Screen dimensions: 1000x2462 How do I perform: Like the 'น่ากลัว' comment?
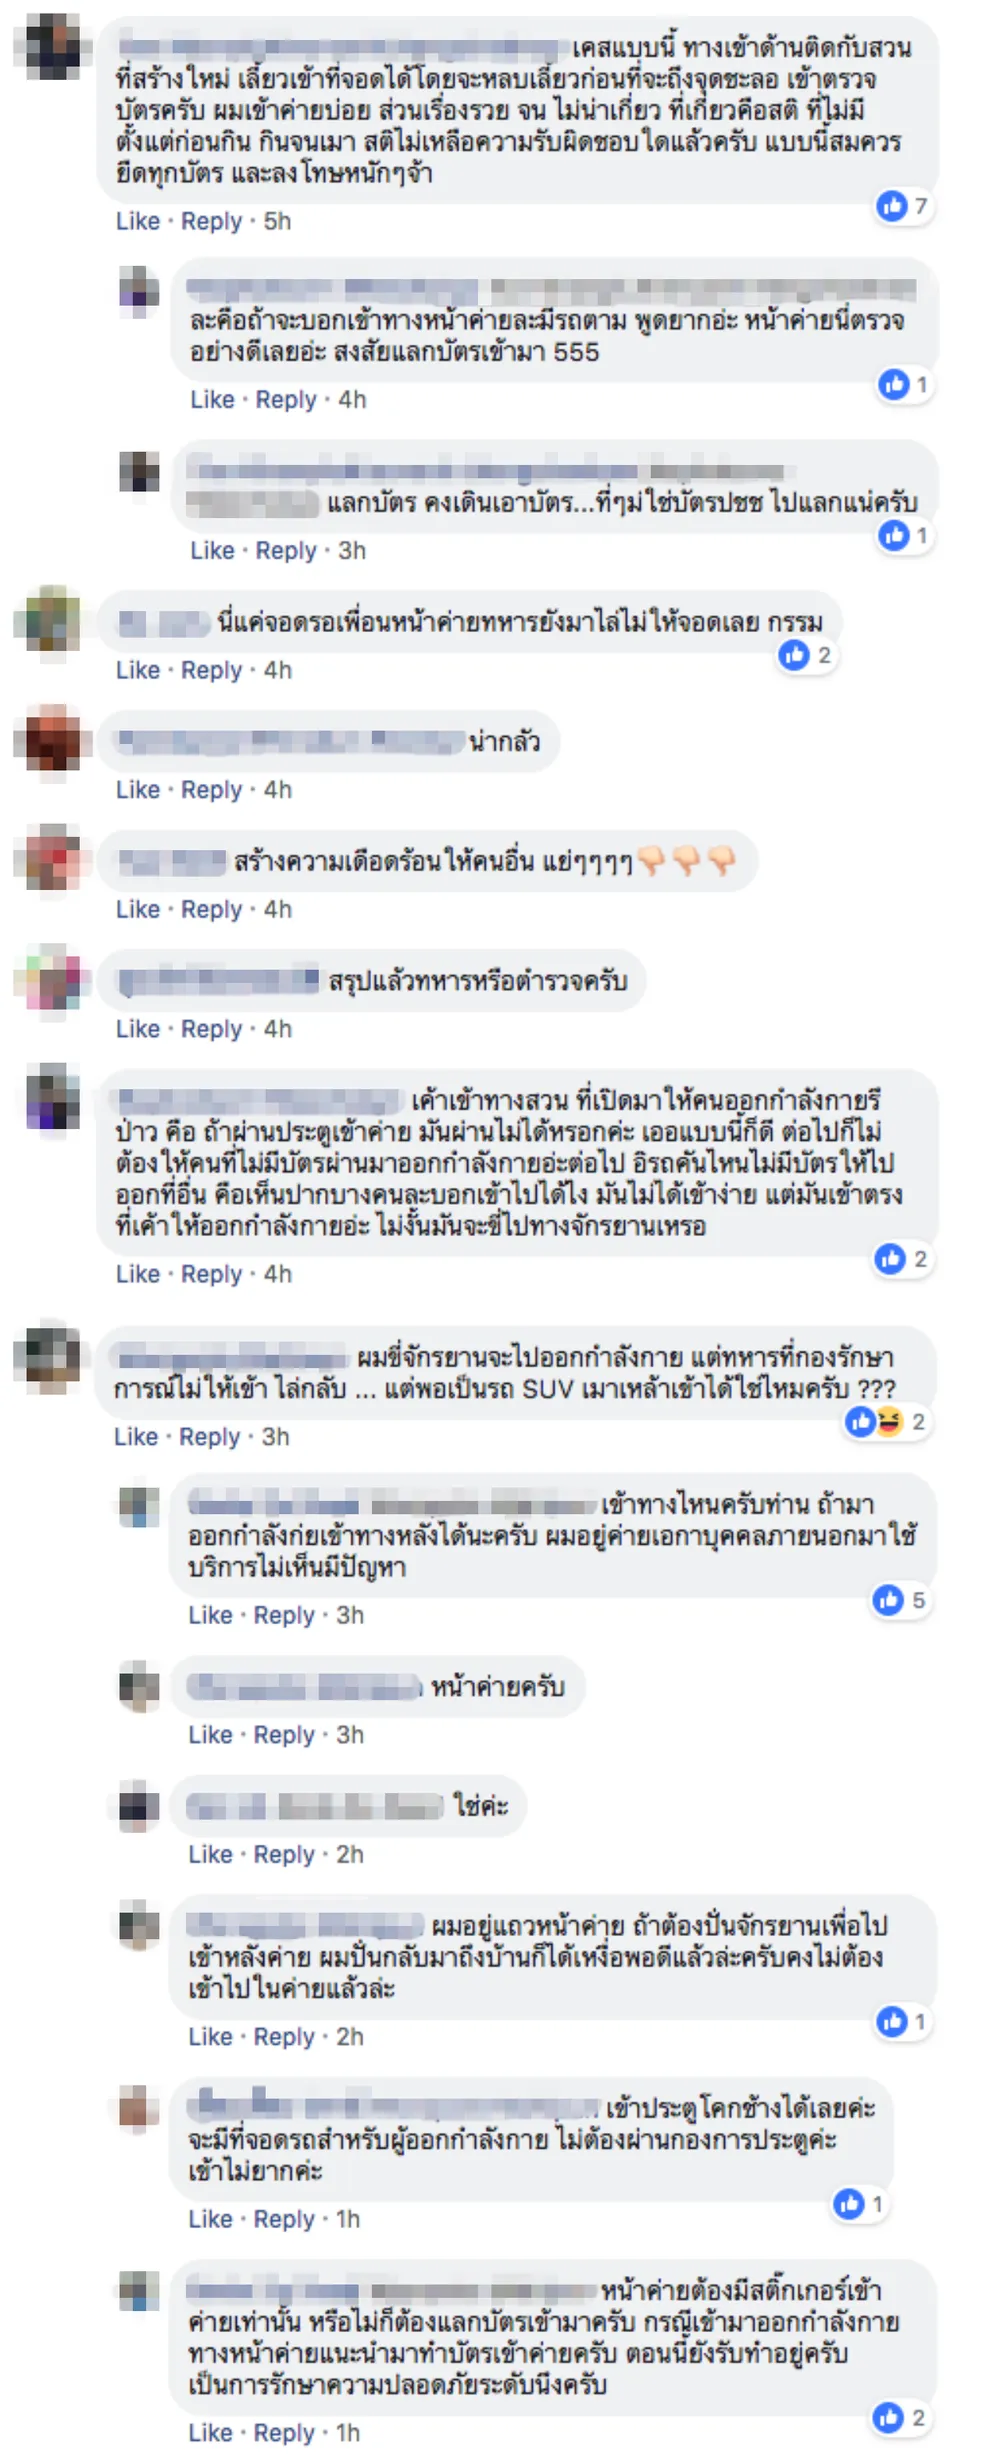pos(138,790)
